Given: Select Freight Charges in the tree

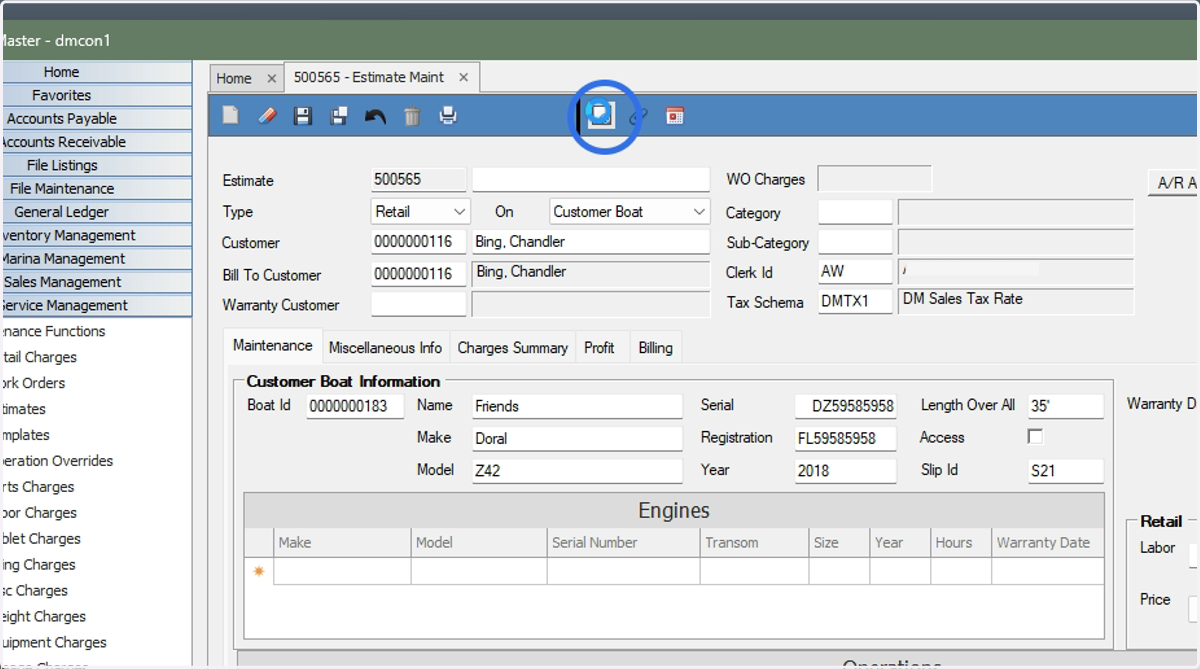Looking at the screenshot, I should [43, 617].
